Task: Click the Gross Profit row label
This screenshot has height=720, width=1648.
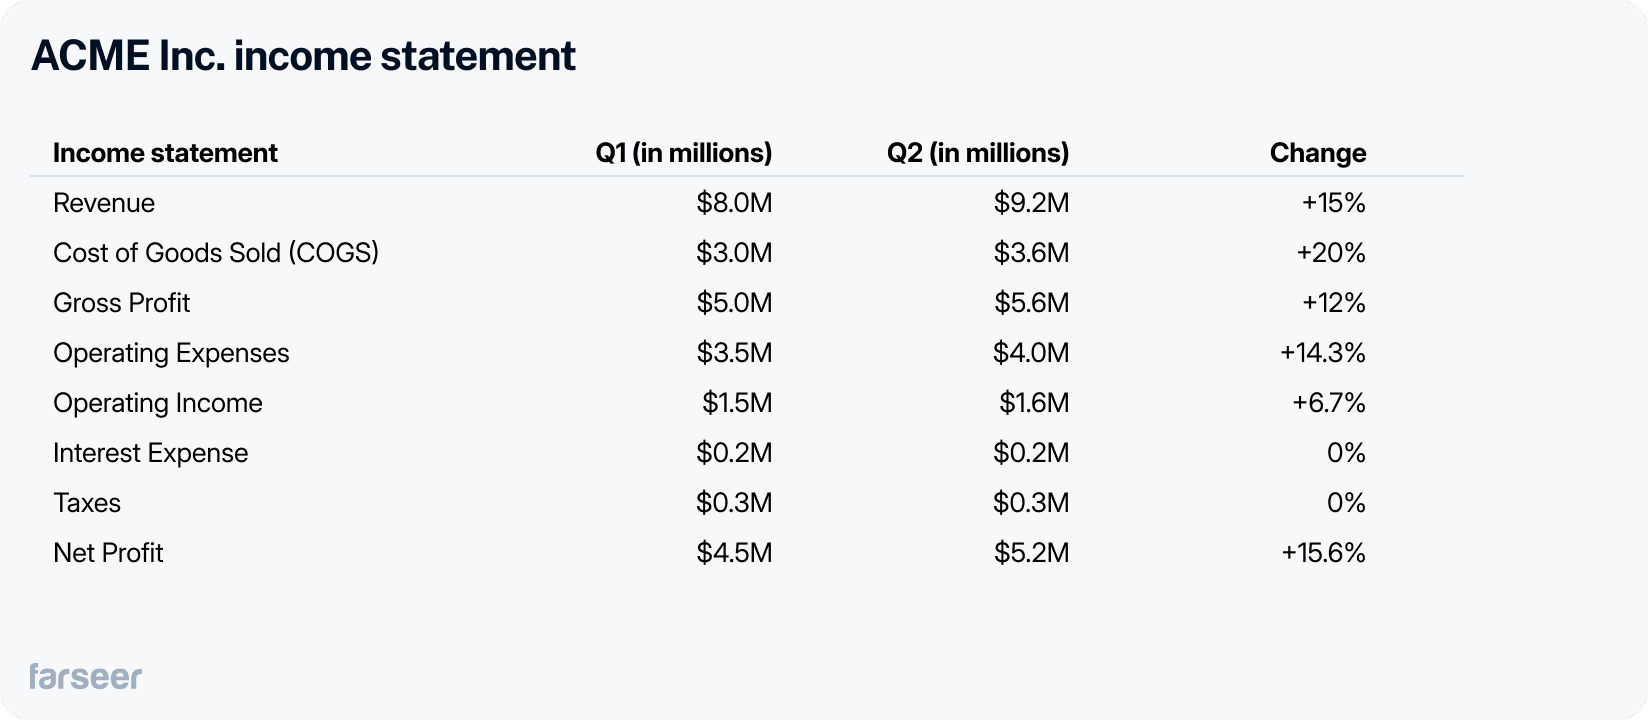Action: coord(121,303)
